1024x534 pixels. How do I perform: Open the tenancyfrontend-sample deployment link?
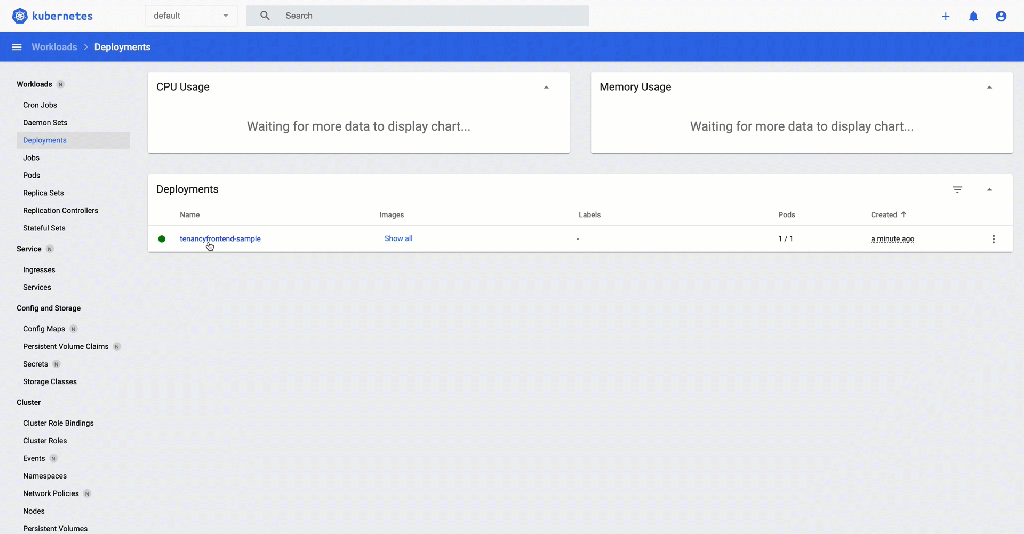click(x=220, y=239)
